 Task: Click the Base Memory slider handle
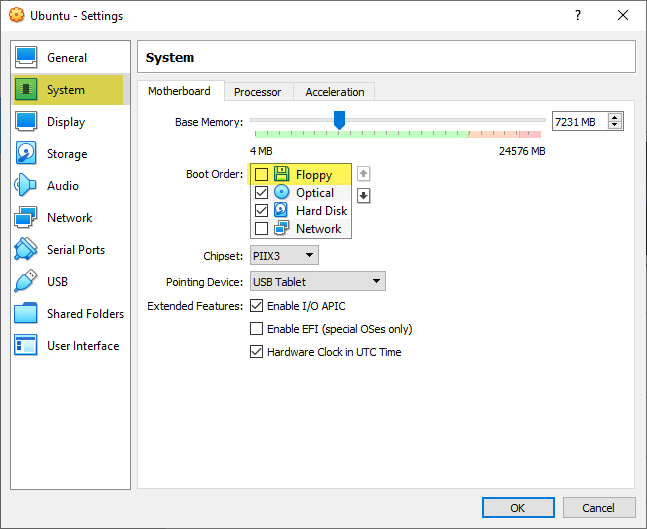click(x=339, y=120)
